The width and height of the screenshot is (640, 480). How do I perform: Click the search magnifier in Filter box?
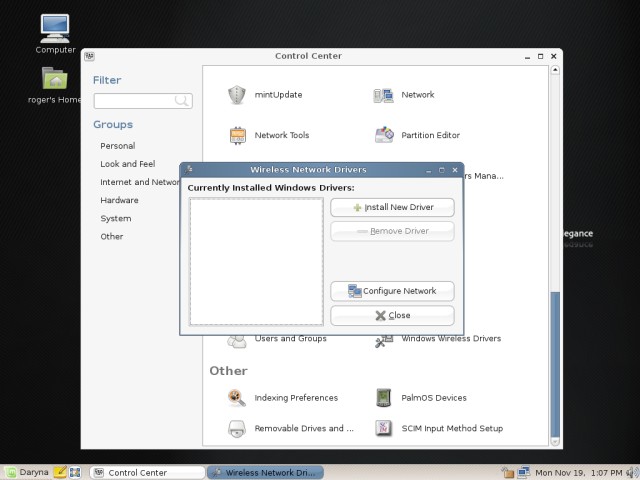tap(181, 100)
